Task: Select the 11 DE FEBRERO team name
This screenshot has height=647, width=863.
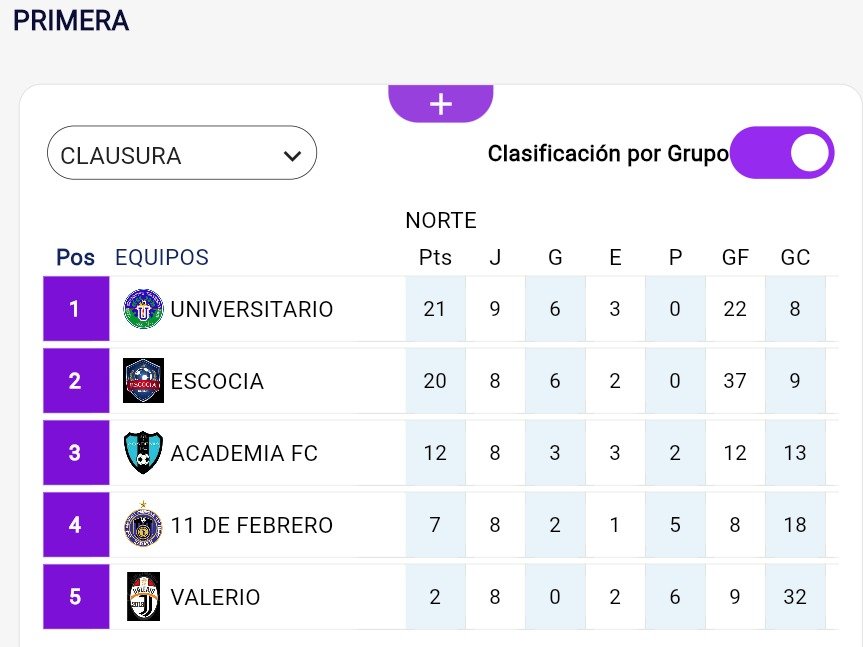Action: (x=251, y=525)
